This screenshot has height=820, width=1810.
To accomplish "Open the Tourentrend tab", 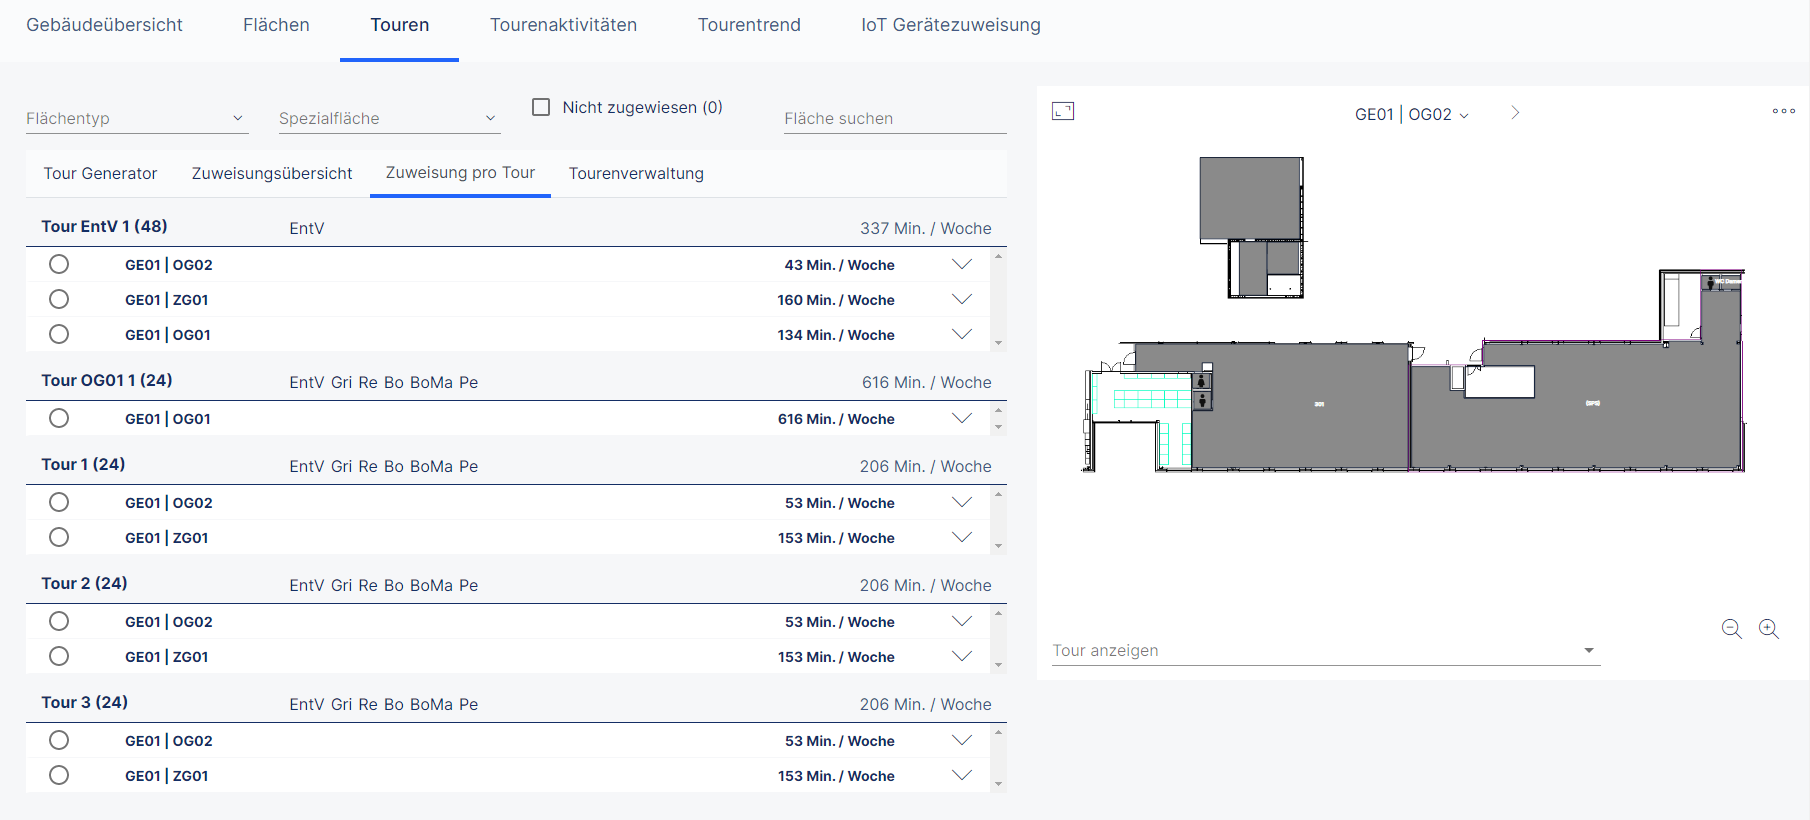I will coord(749,25).
